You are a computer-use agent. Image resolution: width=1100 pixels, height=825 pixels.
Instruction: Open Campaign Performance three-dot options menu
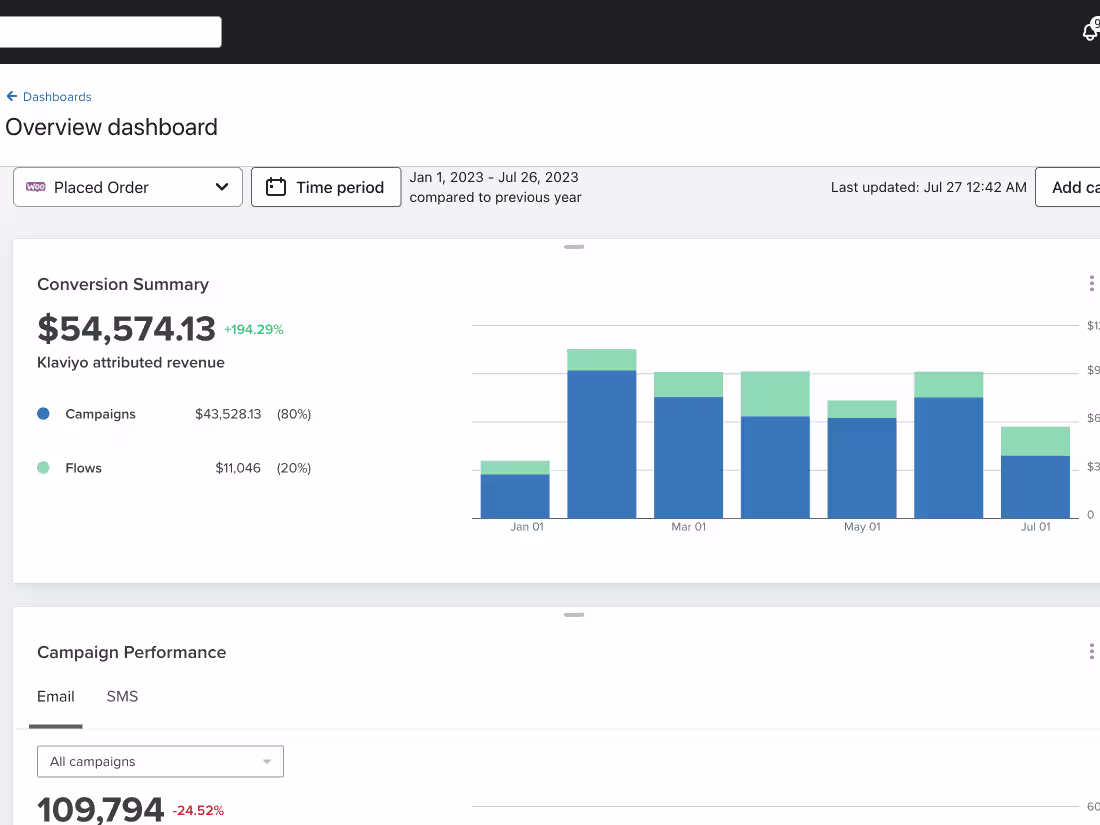tap(1091, 652)
